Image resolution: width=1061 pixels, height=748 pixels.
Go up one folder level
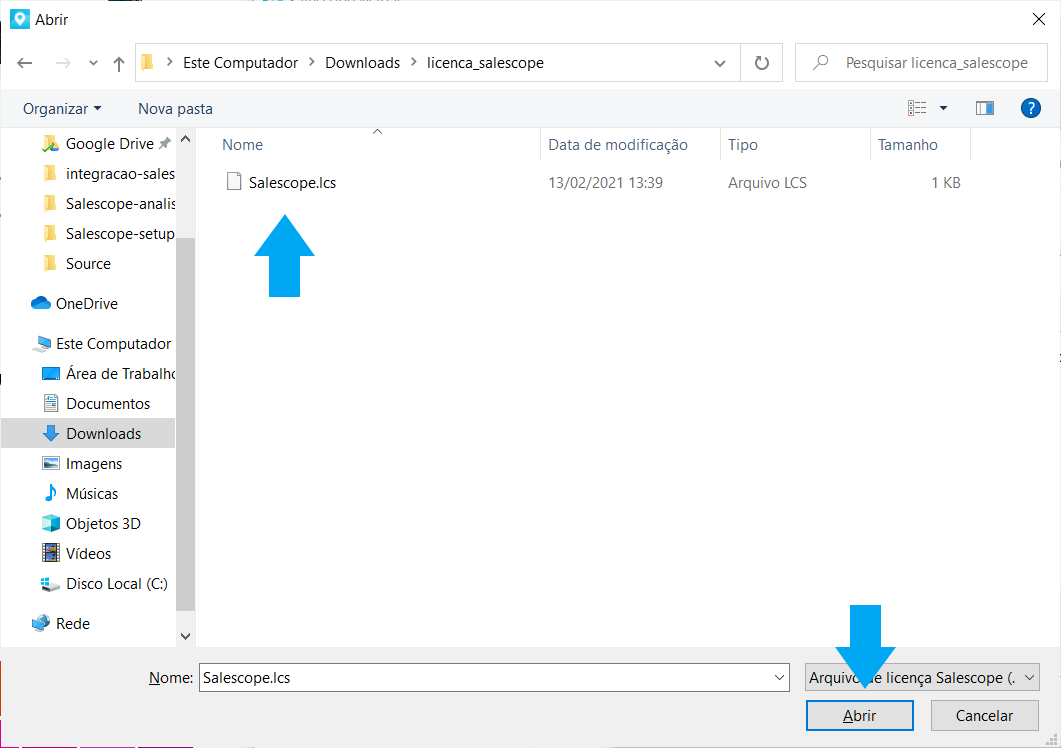click(x=119, y=63)
